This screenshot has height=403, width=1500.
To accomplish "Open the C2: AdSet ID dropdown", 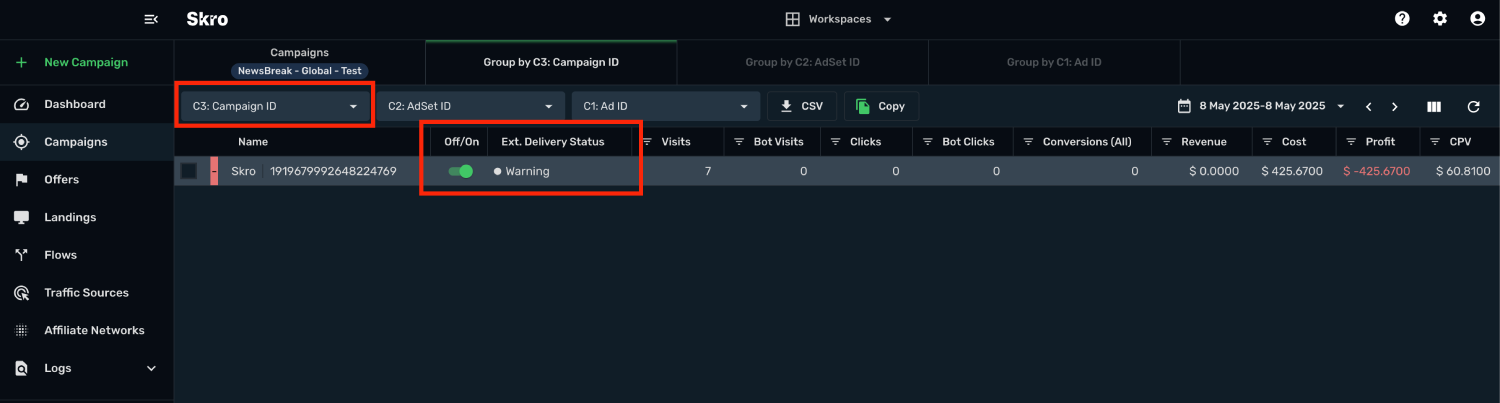I will [x=470, y=106].
